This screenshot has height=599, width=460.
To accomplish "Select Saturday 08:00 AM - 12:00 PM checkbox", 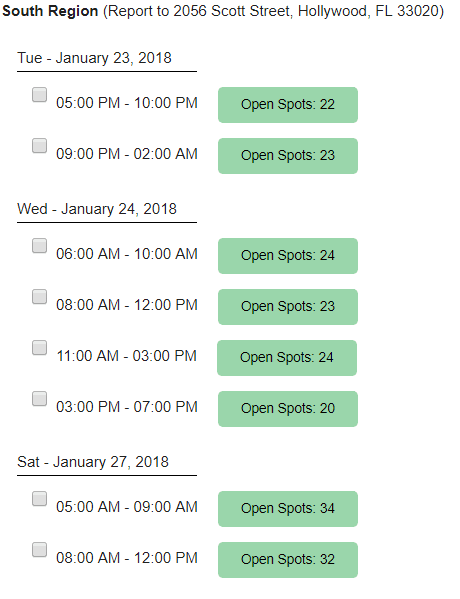I will click(x=39, y=550).
